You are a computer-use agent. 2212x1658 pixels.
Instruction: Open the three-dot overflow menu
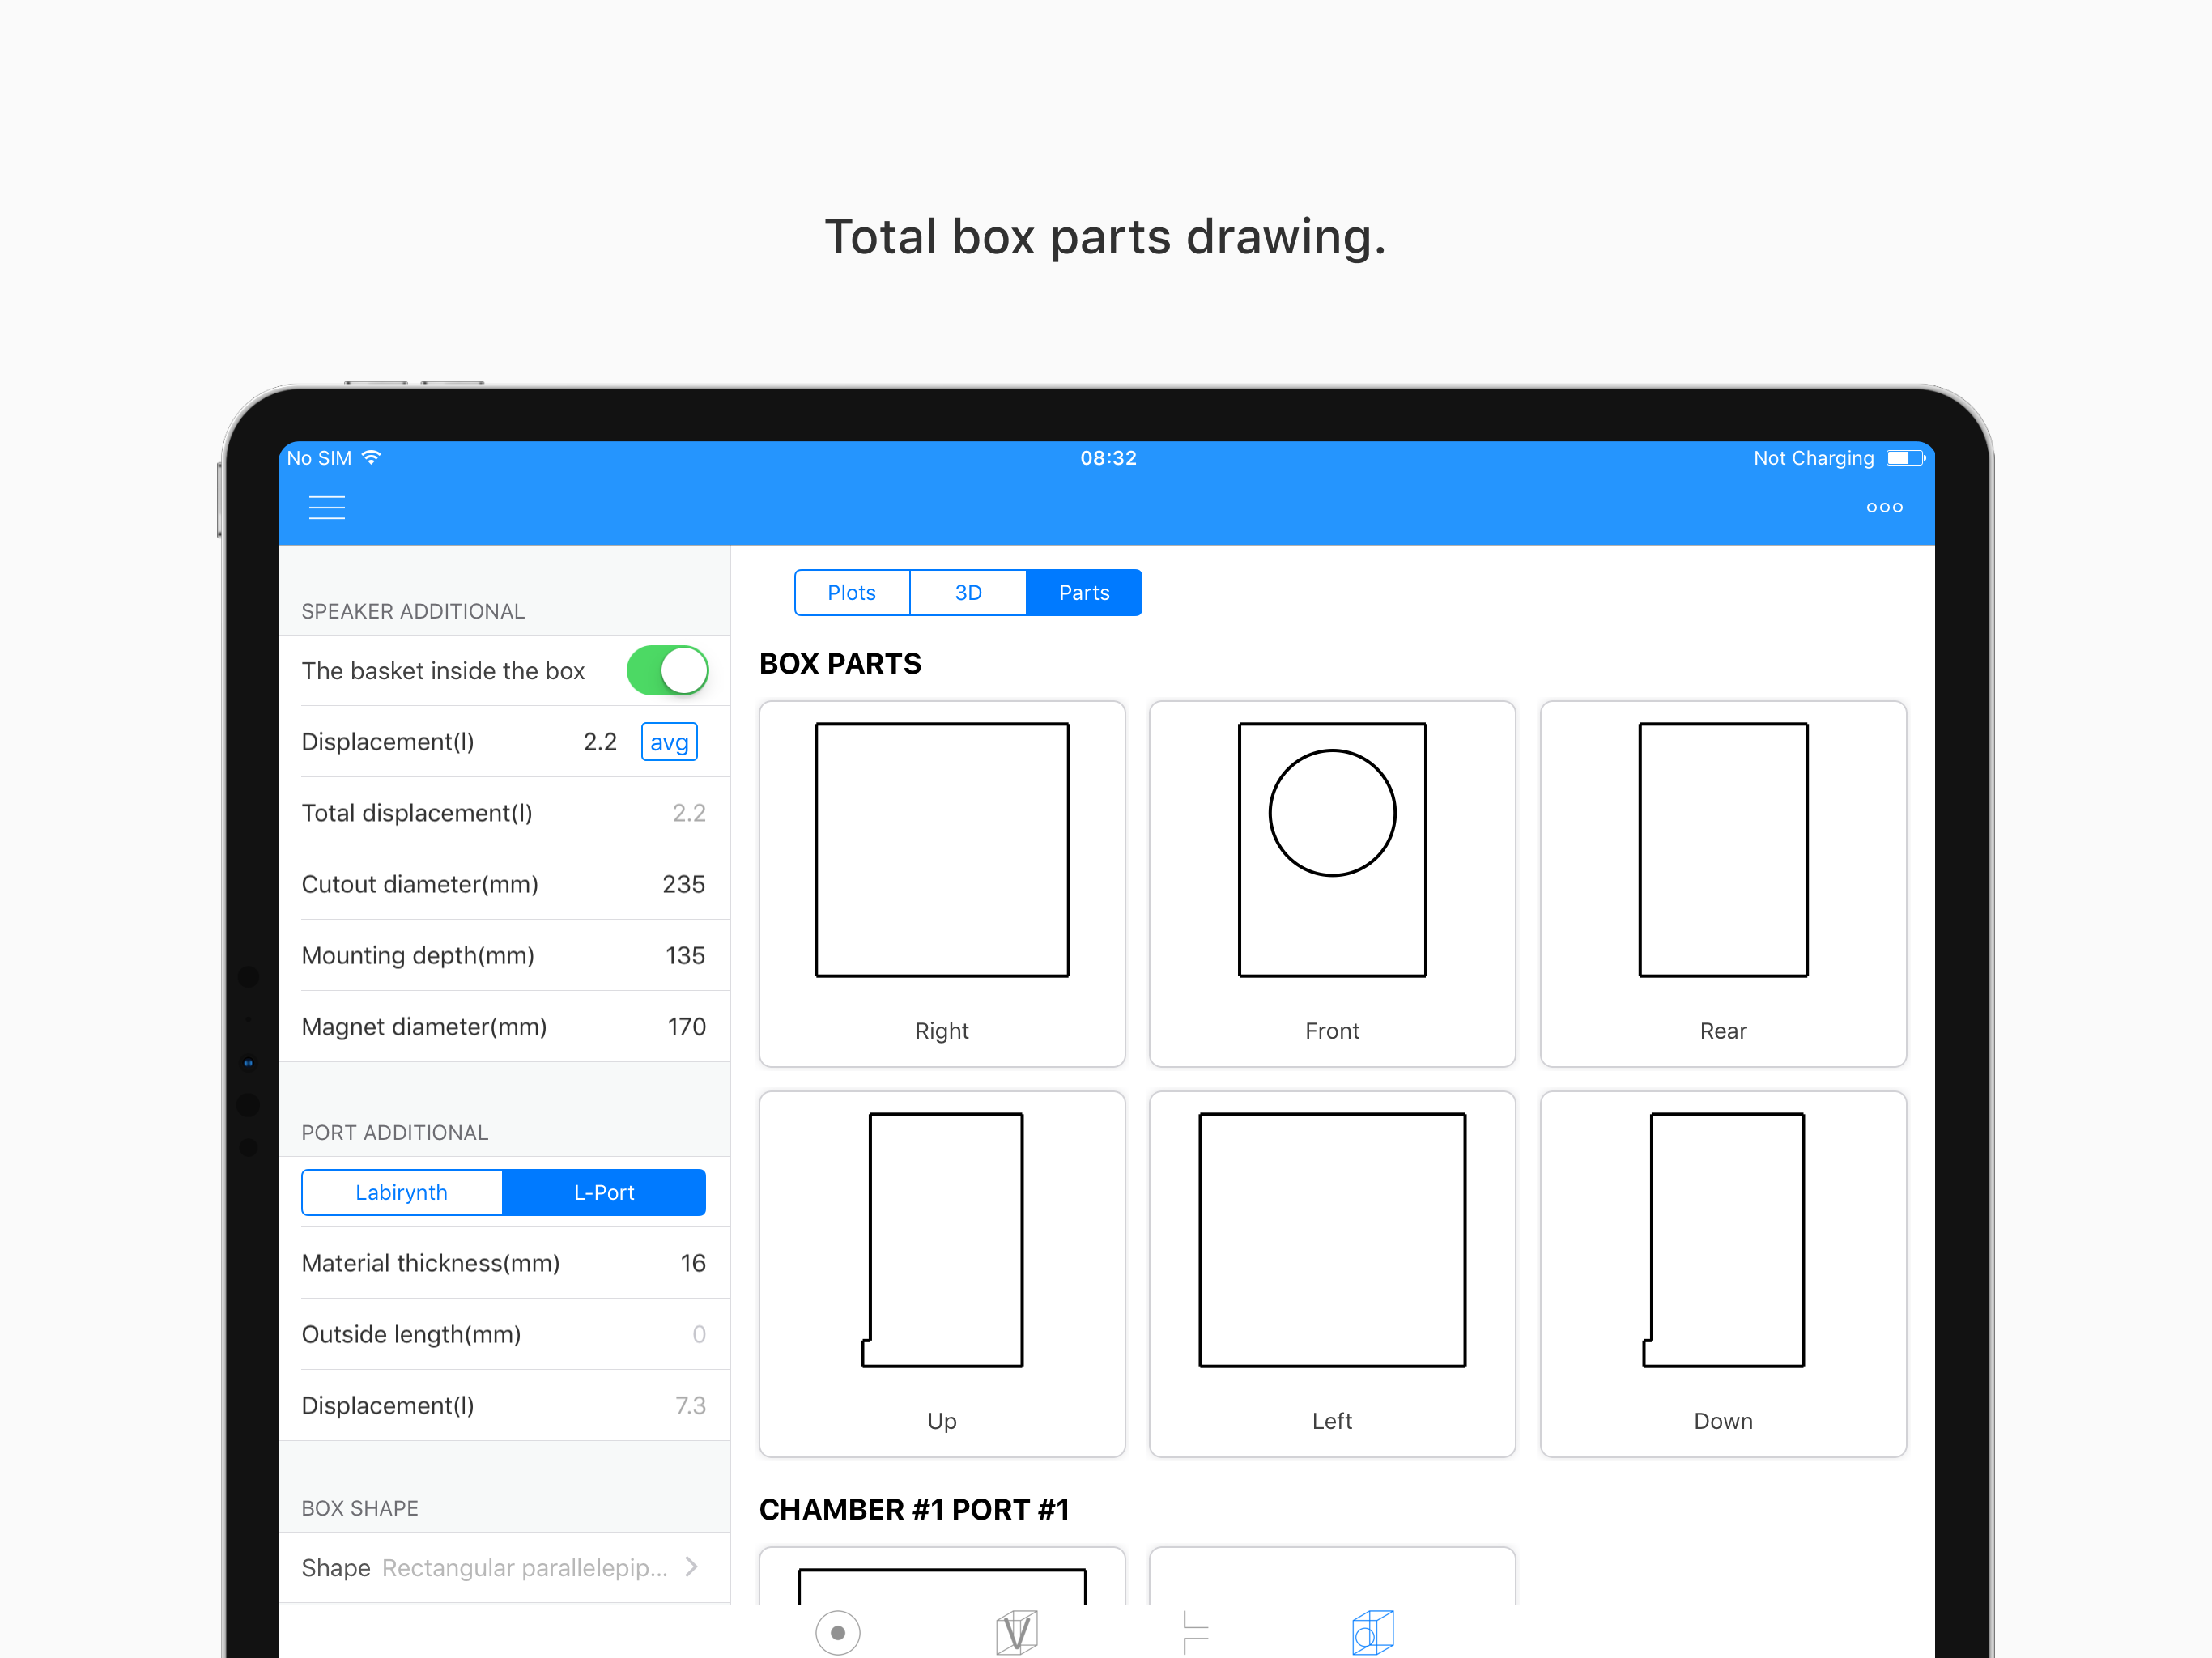point(1884,507)
